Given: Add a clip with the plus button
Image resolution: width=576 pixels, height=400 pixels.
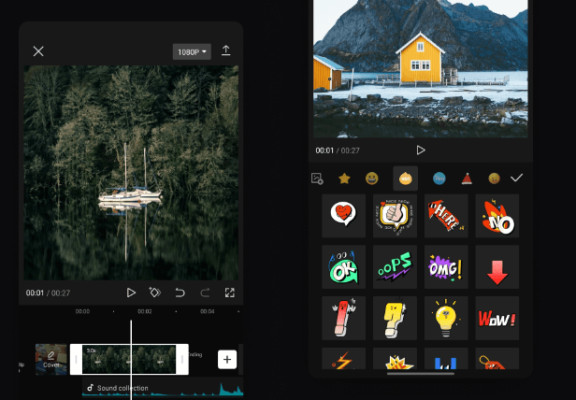Looking at the screenshot, I should [x=227, y=359].
